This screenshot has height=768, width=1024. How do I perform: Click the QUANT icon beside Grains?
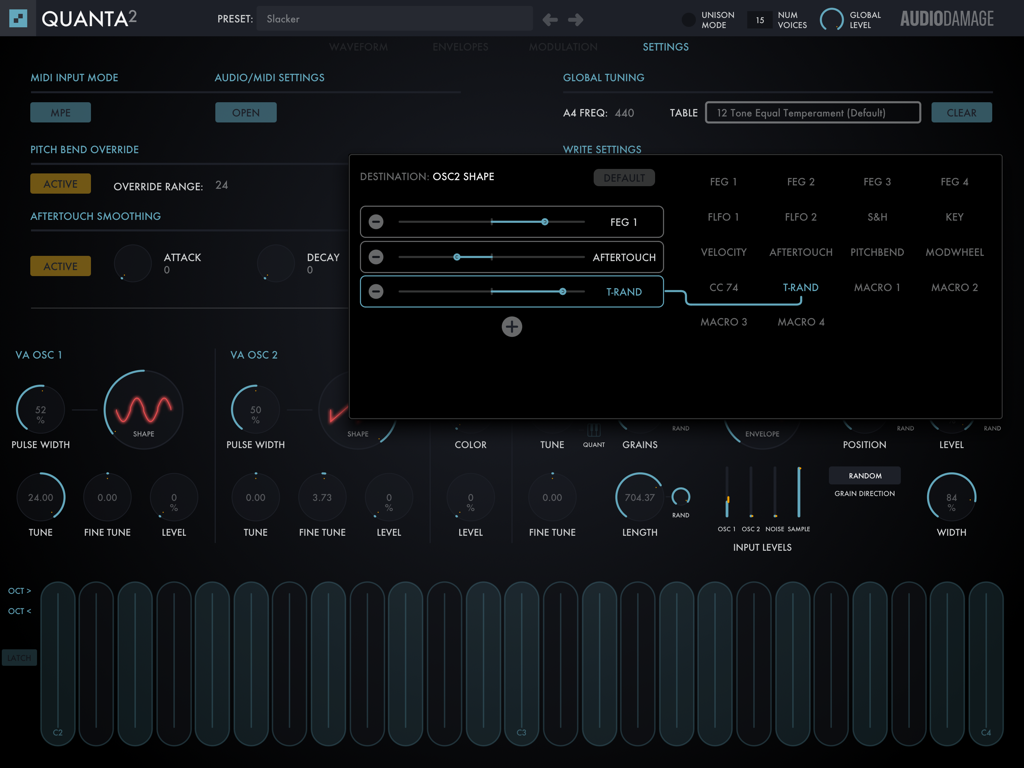pyautogui.click(x=594, y=428)
